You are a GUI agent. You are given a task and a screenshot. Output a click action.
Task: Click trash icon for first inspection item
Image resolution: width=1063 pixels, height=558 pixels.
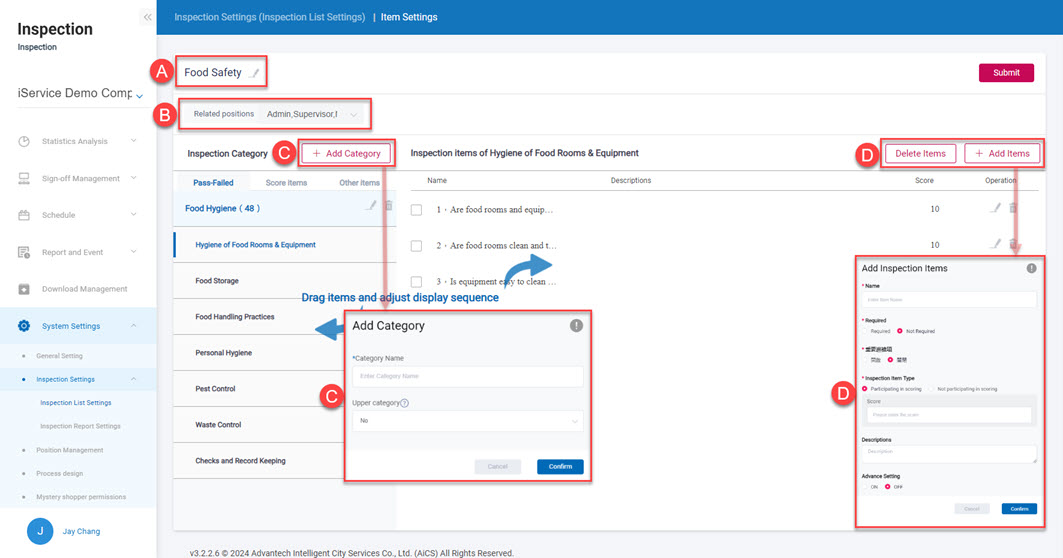coord(1013,208)
